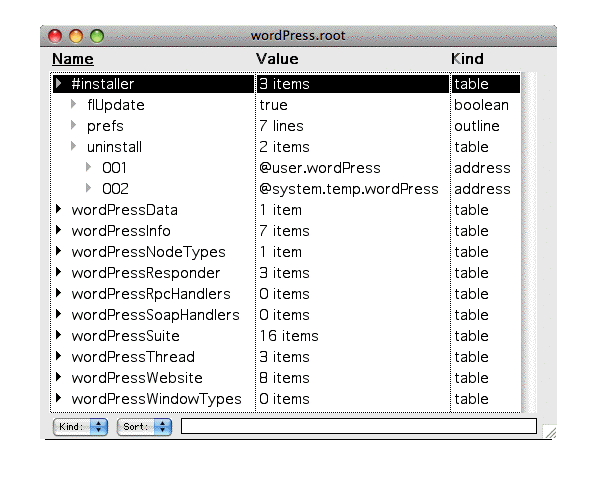Screen dimensions: 597x494
Task: Open the Sort popup menu
Action: [144, 427]
